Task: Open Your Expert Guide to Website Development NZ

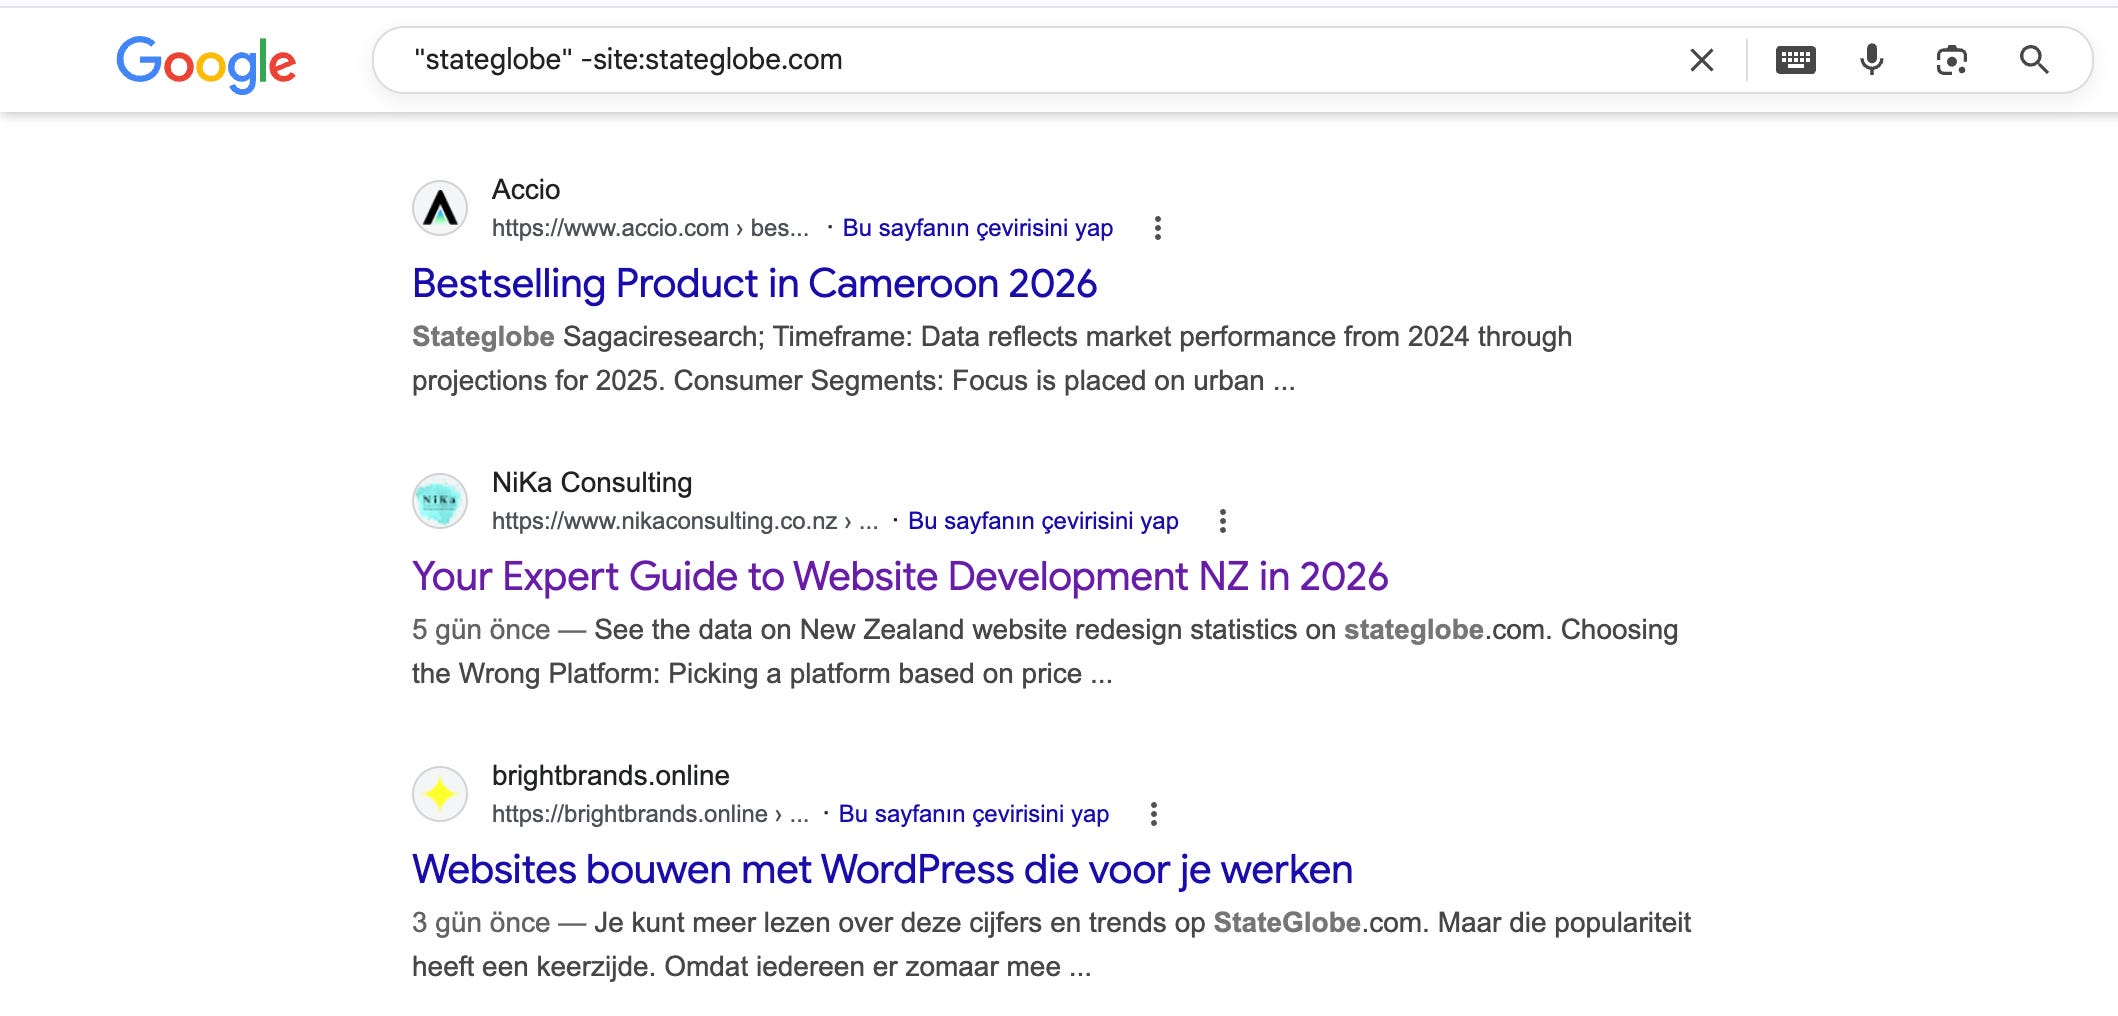Action: point(900,577)
